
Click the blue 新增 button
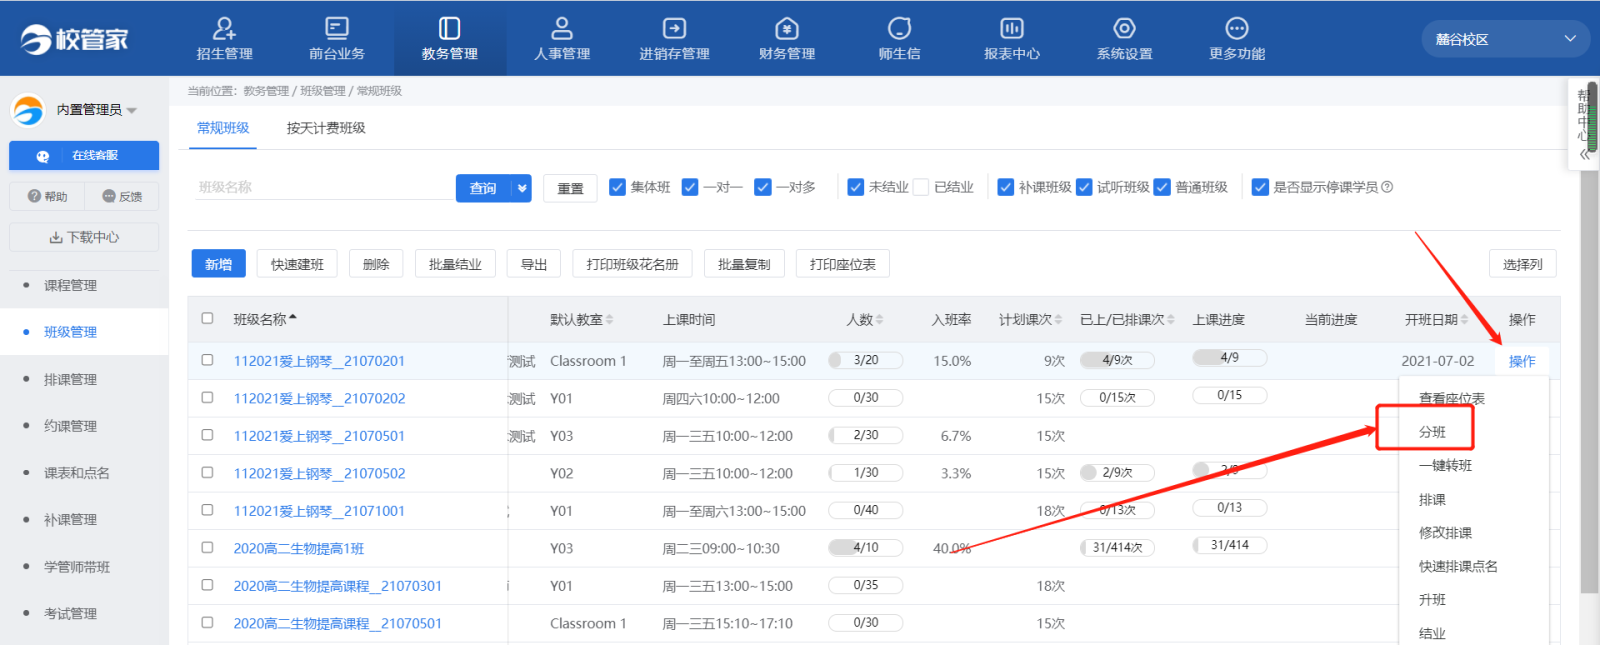218,264
